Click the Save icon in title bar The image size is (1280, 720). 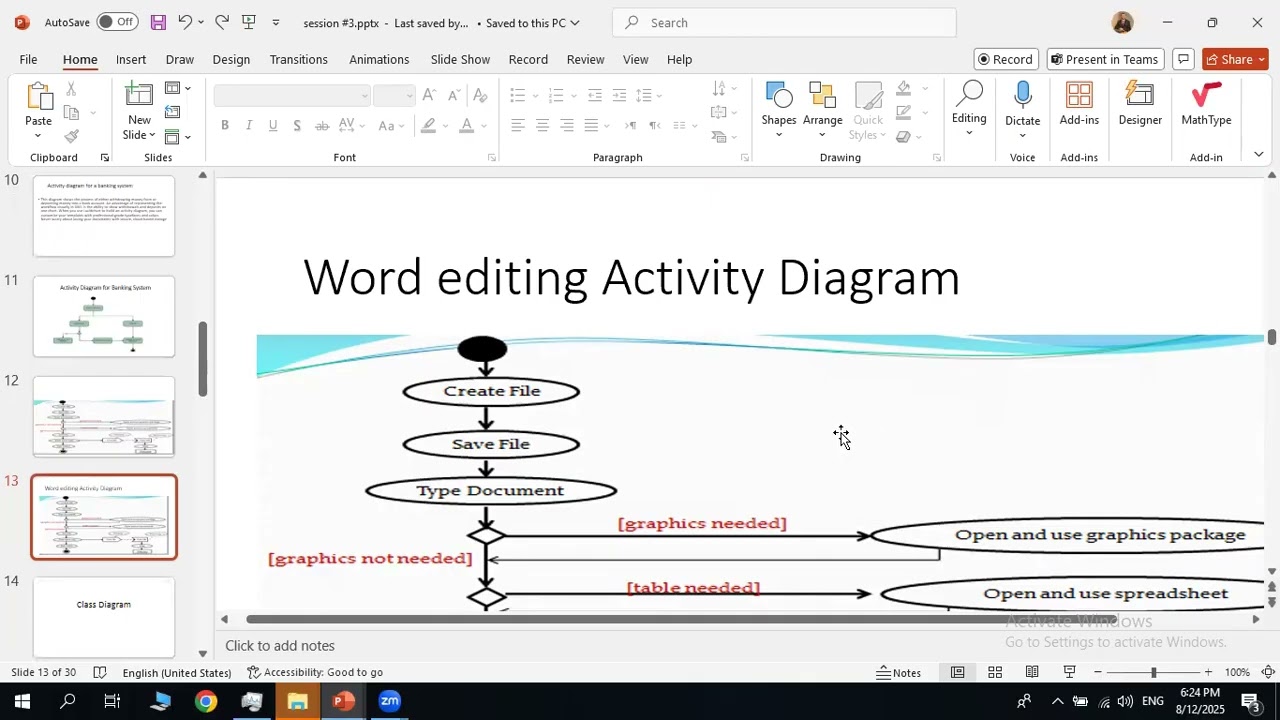click(158, 22)
